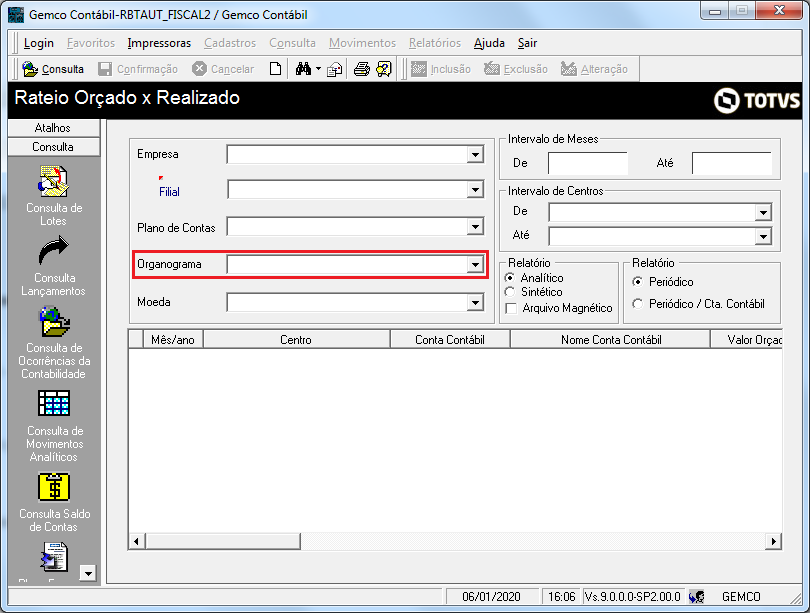Open the Consulta Lançamentos arrow icon
The height and width of the screenshot is (613, 810).
tap(54, 251)
